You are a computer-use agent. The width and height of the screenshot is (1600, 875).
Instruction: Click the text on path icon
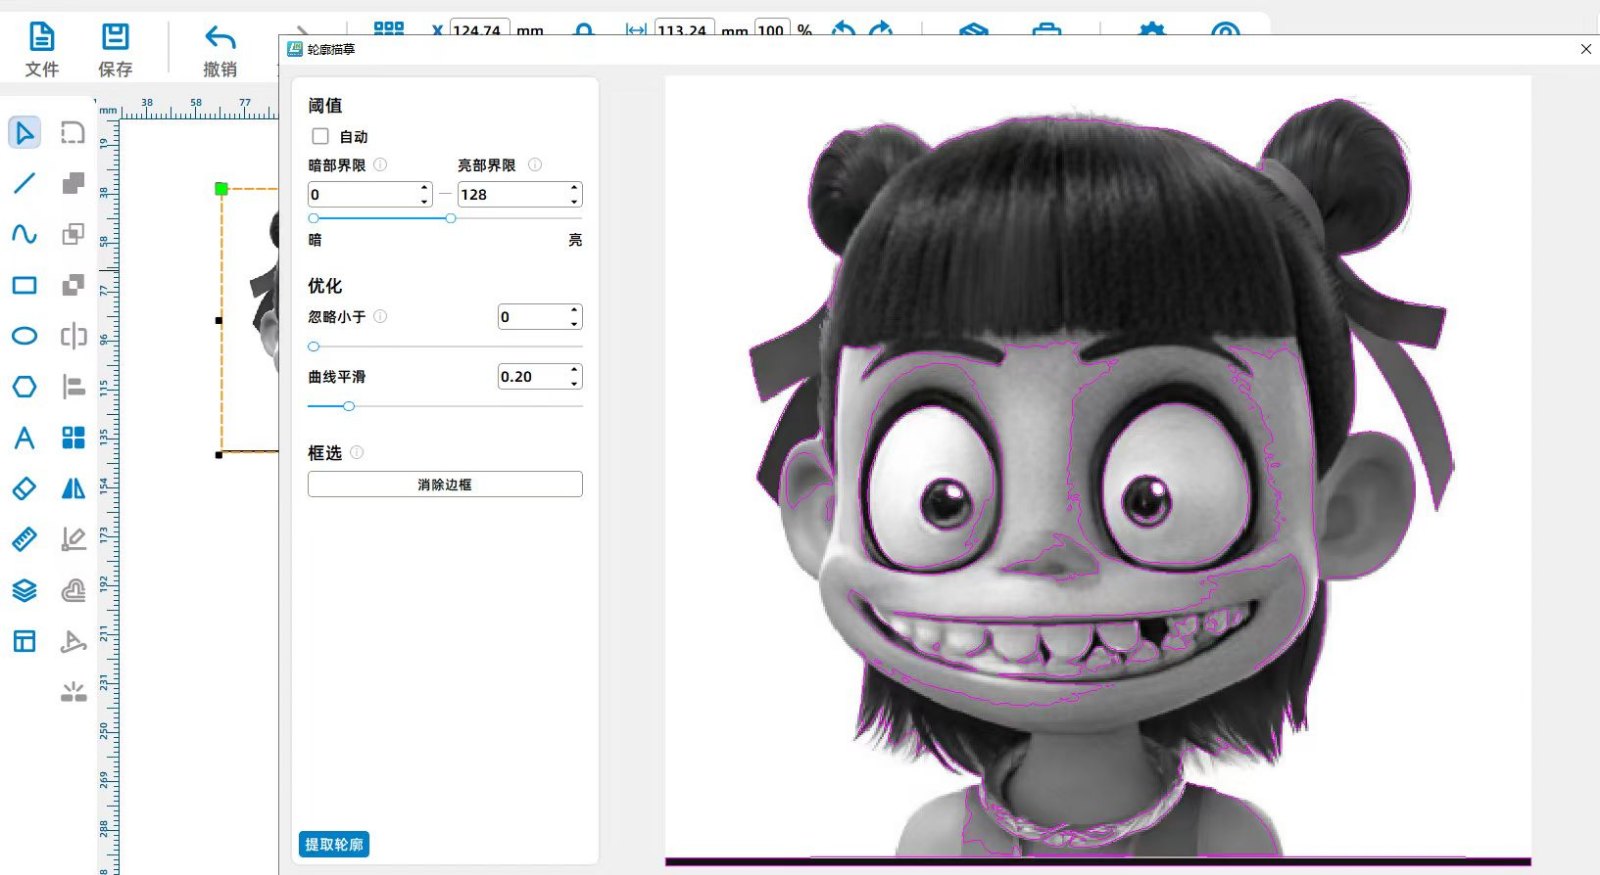73,641
